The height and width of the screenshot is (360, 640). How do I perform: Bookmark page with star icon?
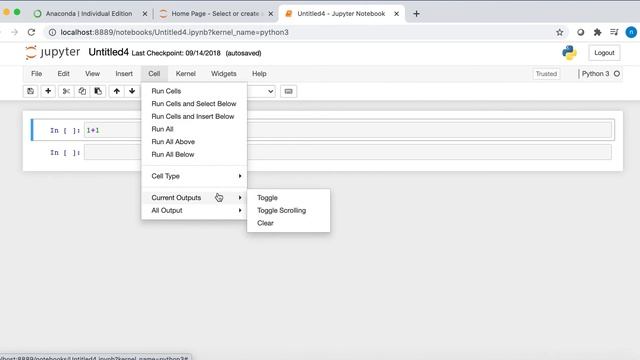point(560,32)
